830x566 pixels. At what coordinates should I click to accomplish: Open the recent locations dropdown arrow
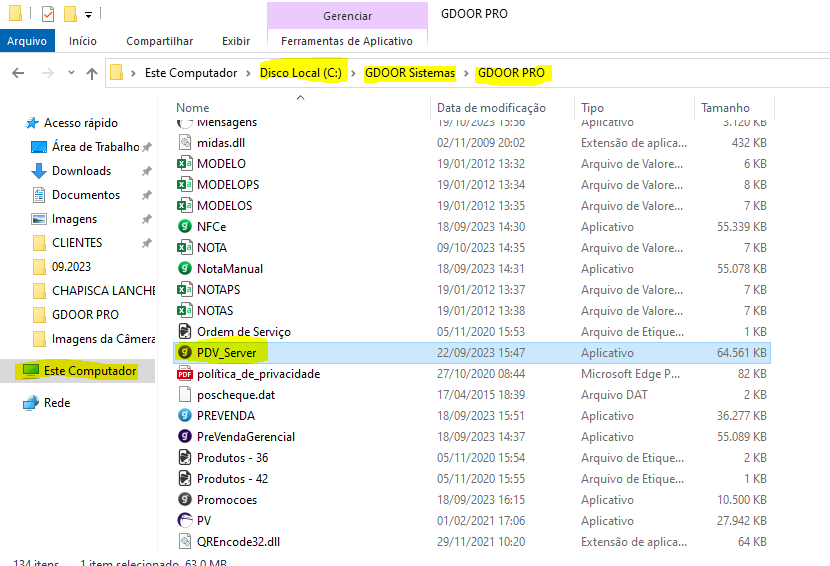71,74
